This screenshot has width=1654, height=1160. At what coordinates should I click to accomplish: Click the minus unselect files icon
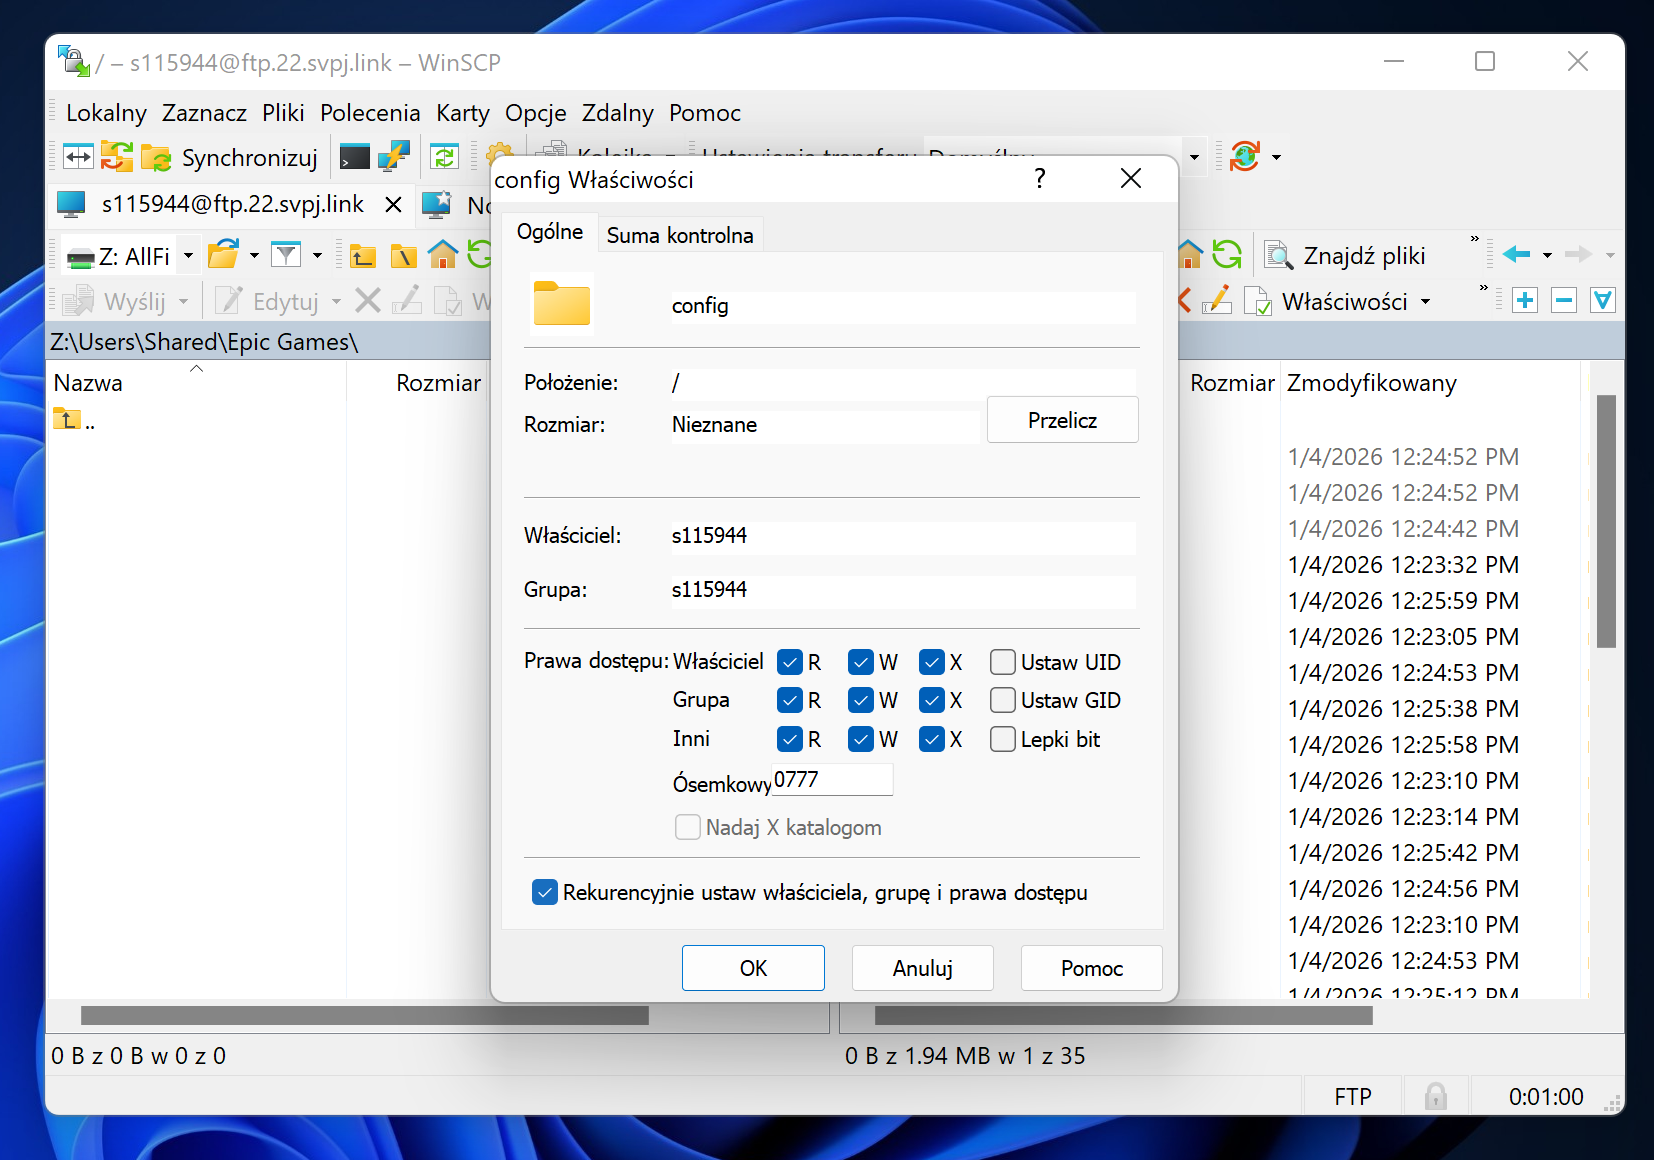tap(1564, 300)
